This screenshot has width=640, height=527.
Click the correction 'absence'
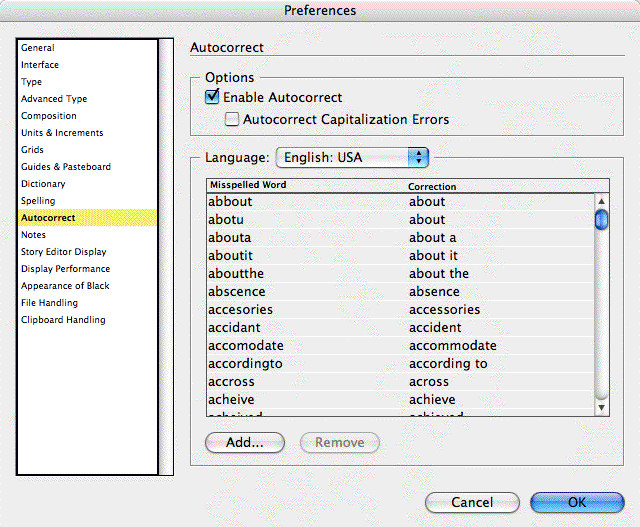tap(434, 291)
